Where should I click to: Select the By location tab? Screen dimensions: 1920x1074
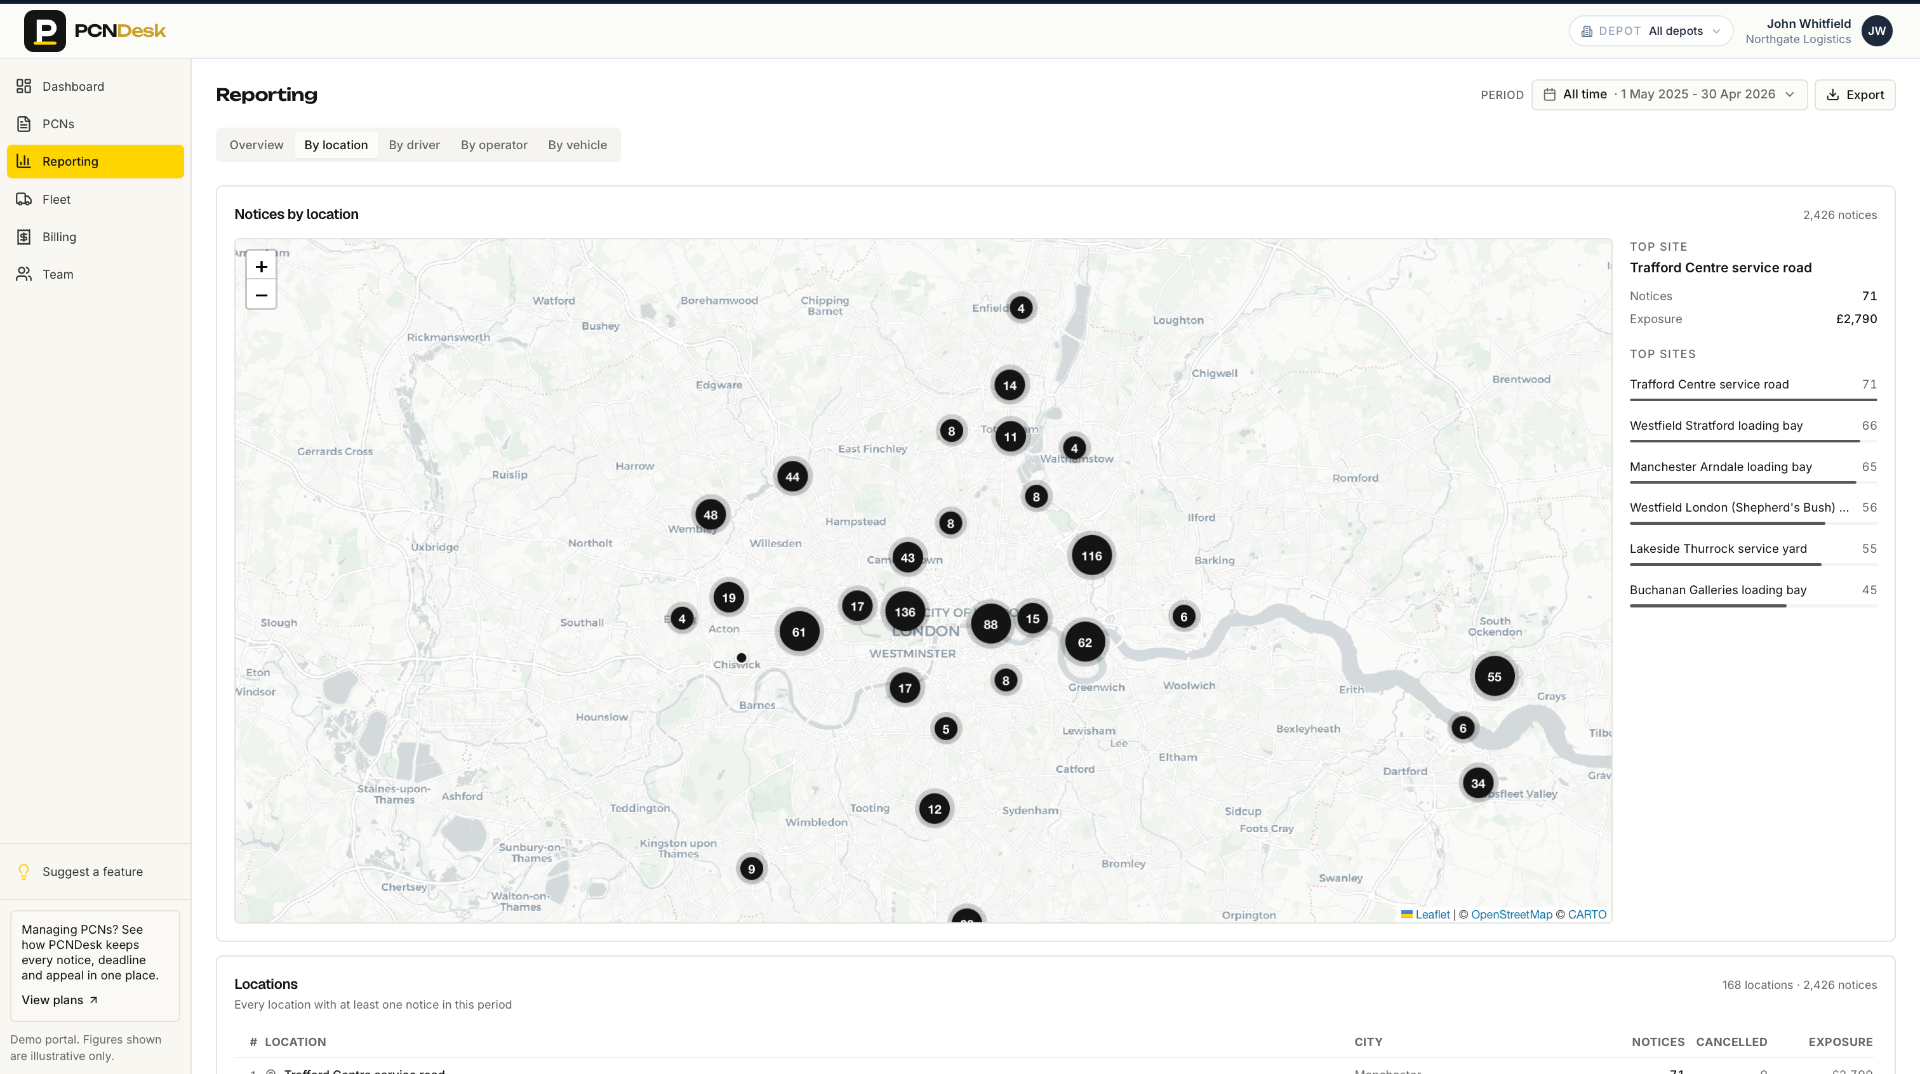[x=336, y=145]
